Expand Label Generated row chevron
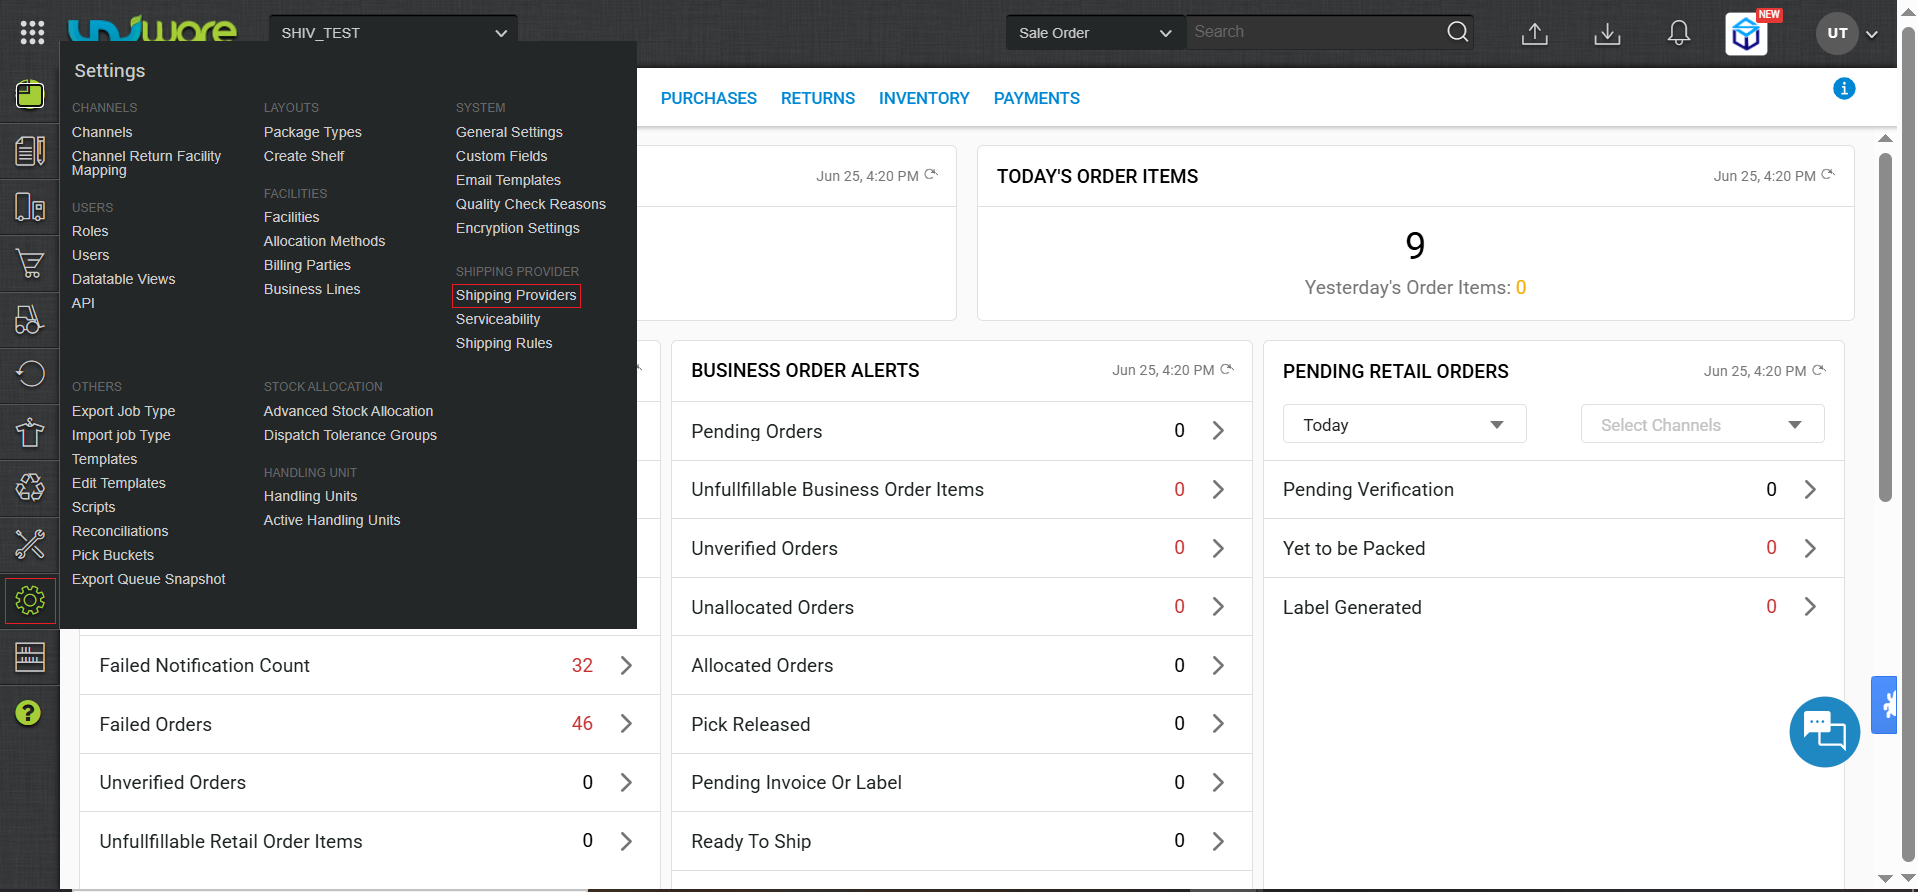This screenshot has width=1918, height=892. pos(1810,606)
